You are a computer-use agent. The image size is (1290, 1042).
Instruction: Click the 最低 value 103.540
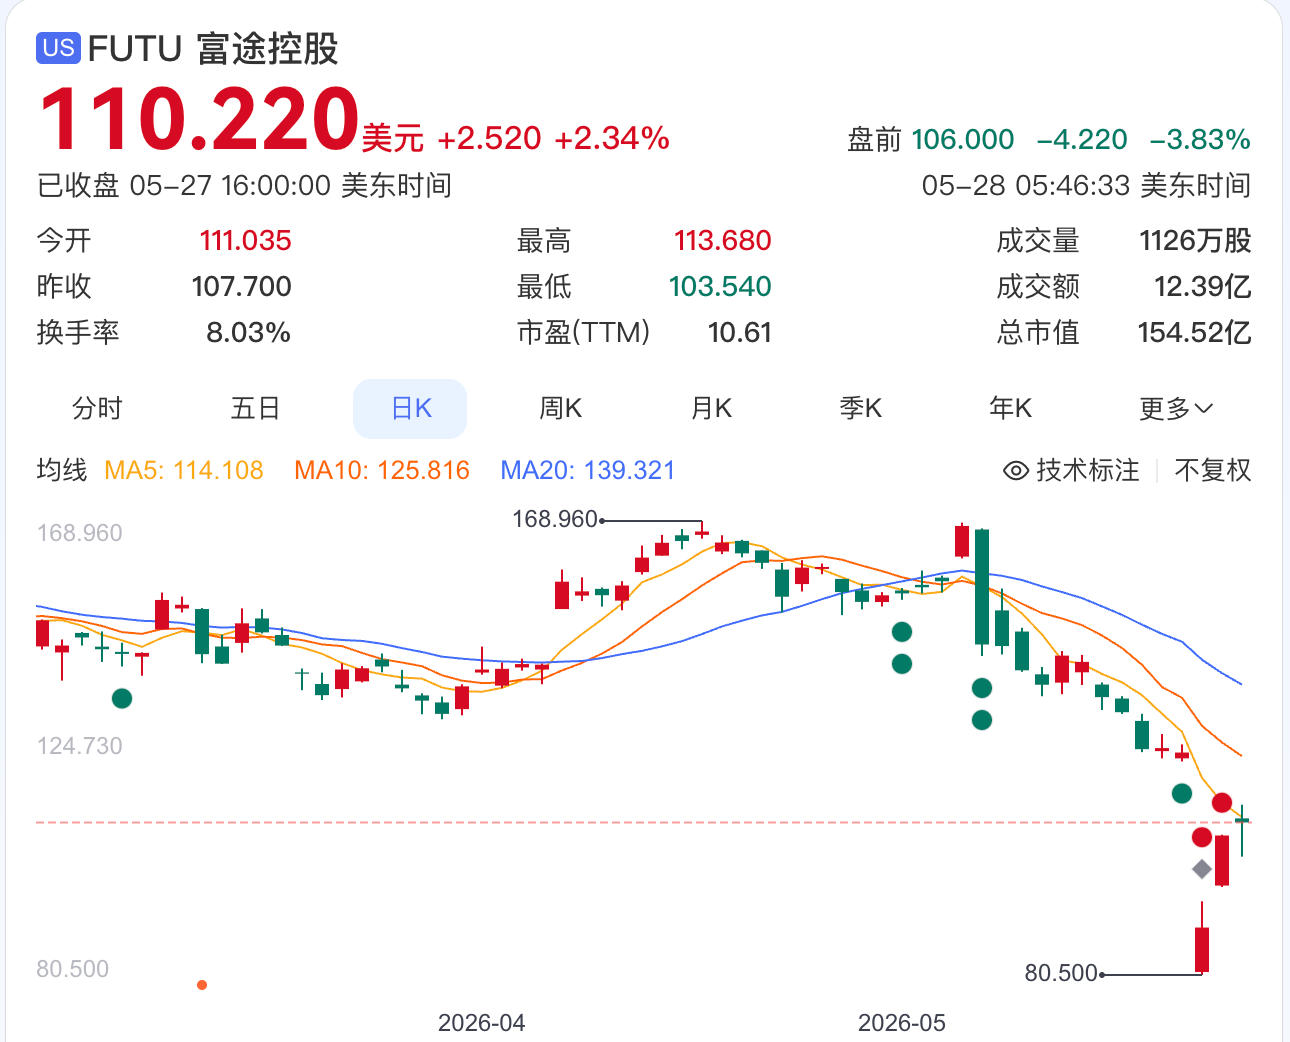[720, 286]
